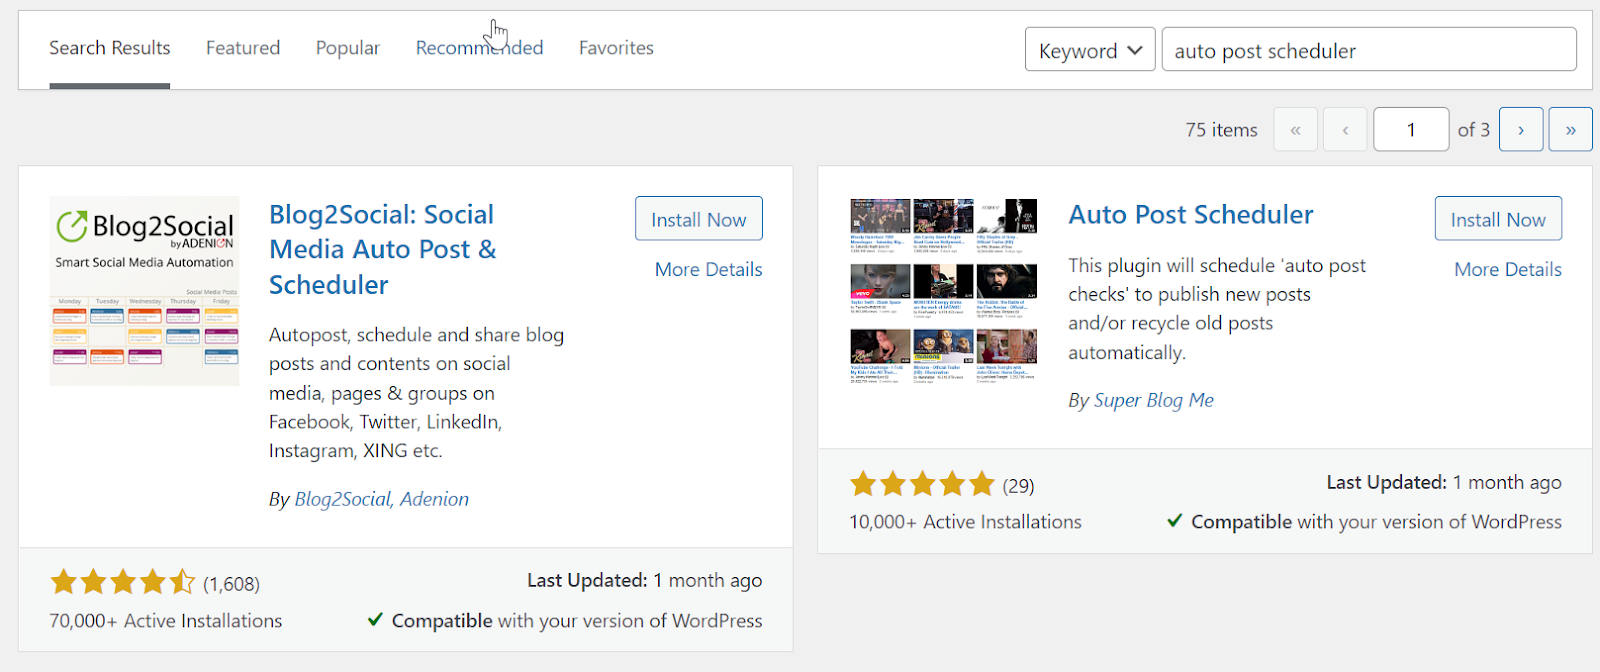Expand the Keyword search type dropdown
Viewport: 1600px width, 672px height.
[1090, 49]
